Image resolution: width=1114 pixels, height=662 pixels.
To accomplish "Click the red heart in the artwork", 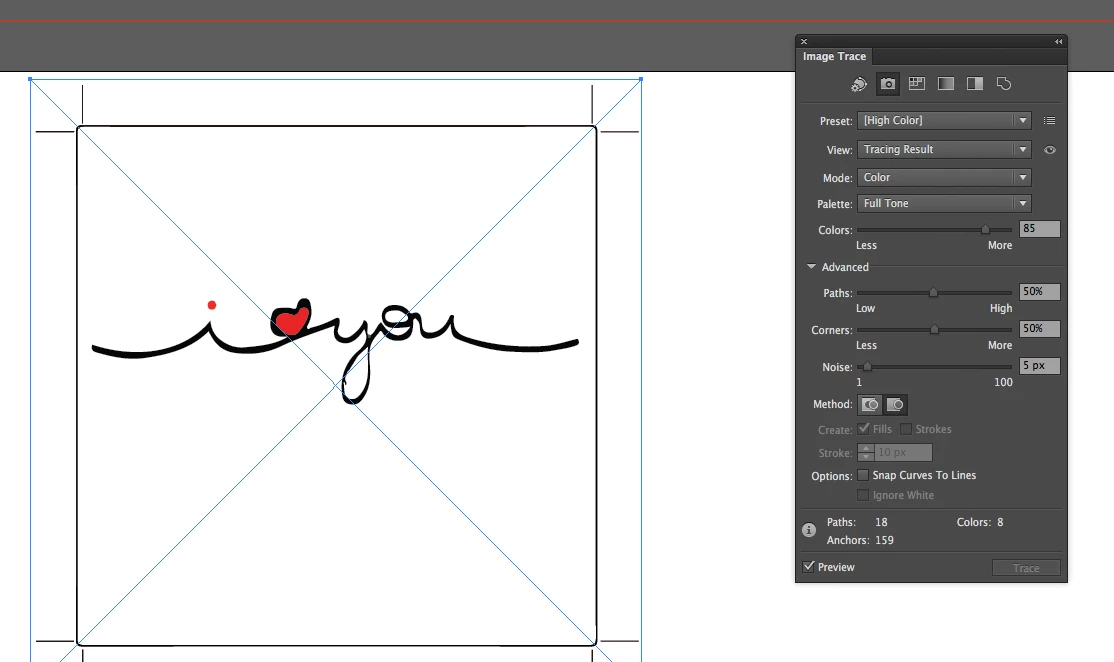I will [x=292, y=321].
